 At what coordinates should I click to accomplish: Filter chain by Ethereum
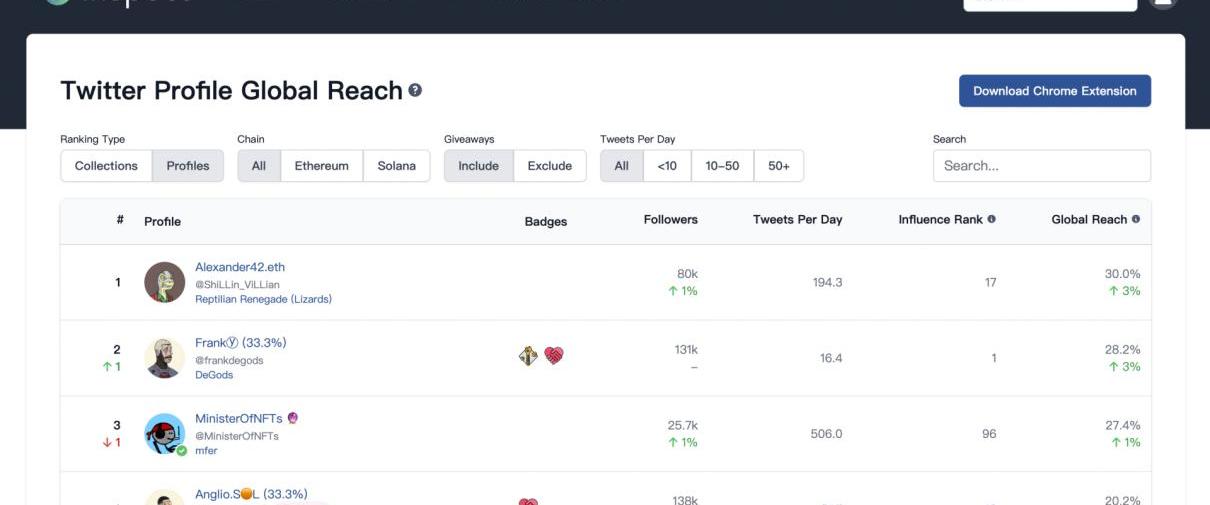(x=322, y=166)
